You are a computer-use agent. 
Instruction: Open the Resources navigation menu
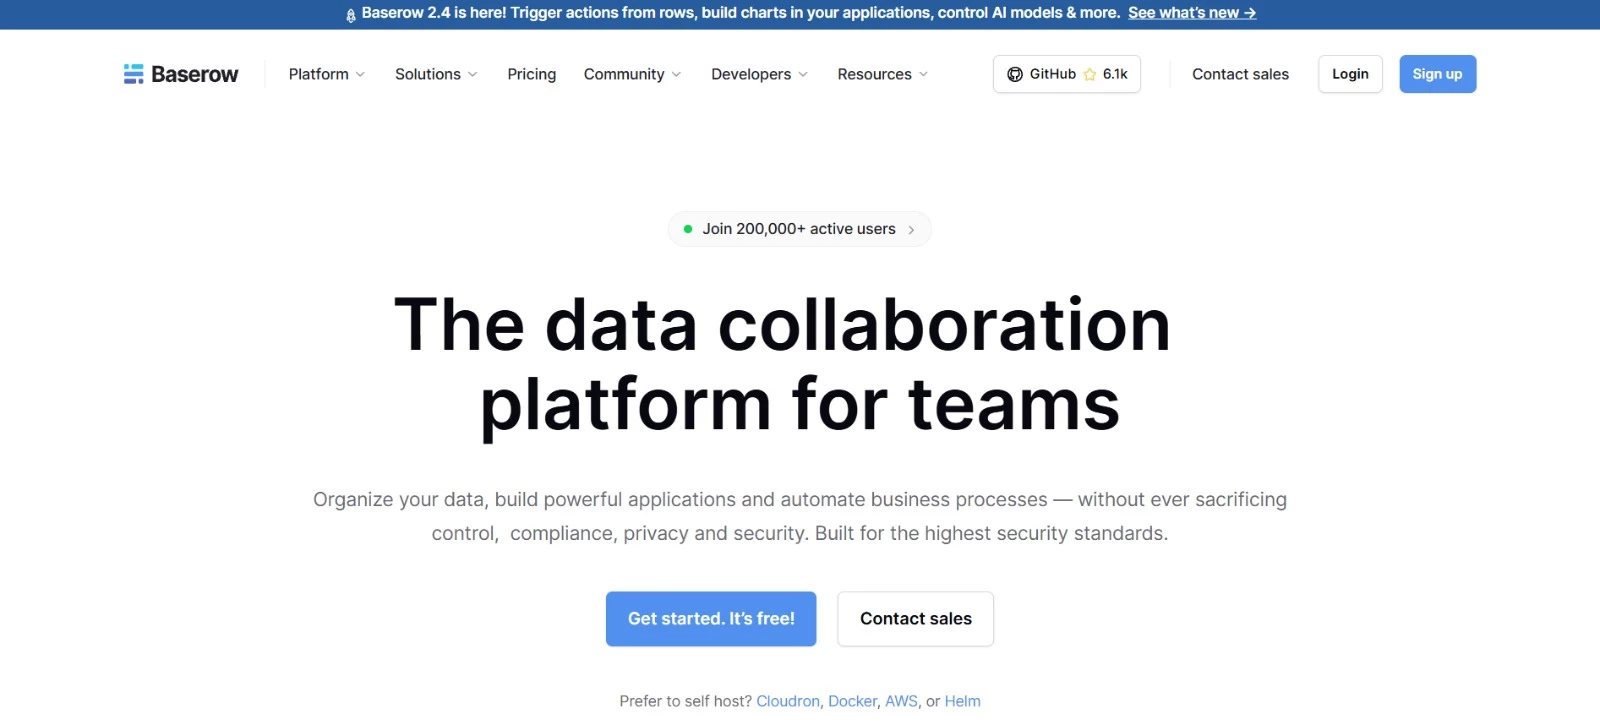pos(883,74)
